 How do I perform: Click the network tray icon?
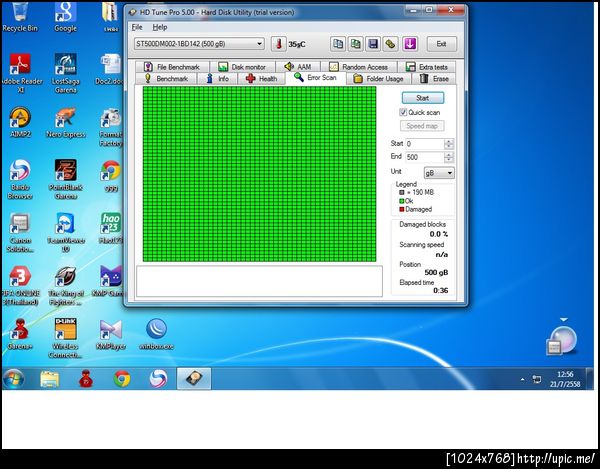pyautogui.click(x=537, y=379)
